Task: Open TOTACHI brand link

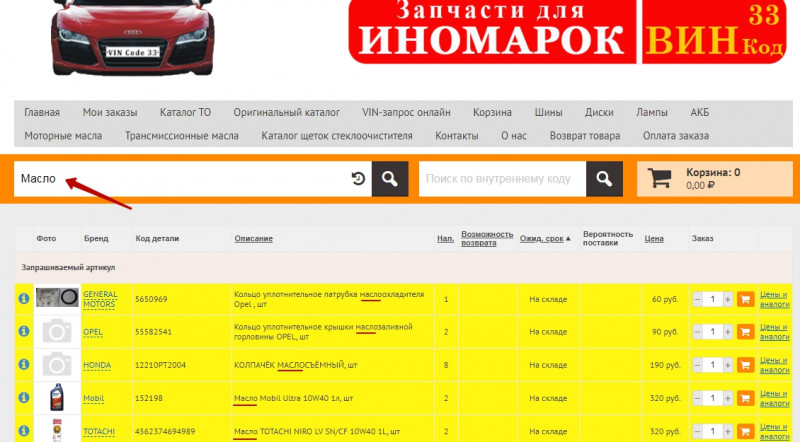Action: [99, 431]
